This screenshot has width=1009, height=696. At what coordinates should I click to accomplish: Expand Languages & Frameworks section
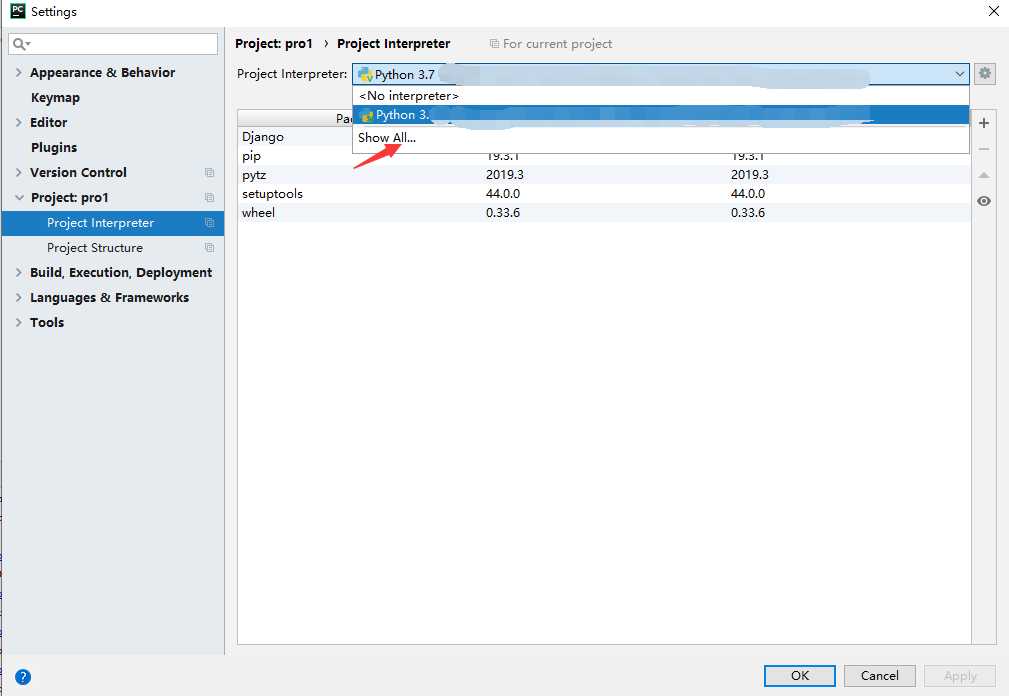(x=19, y=298)
